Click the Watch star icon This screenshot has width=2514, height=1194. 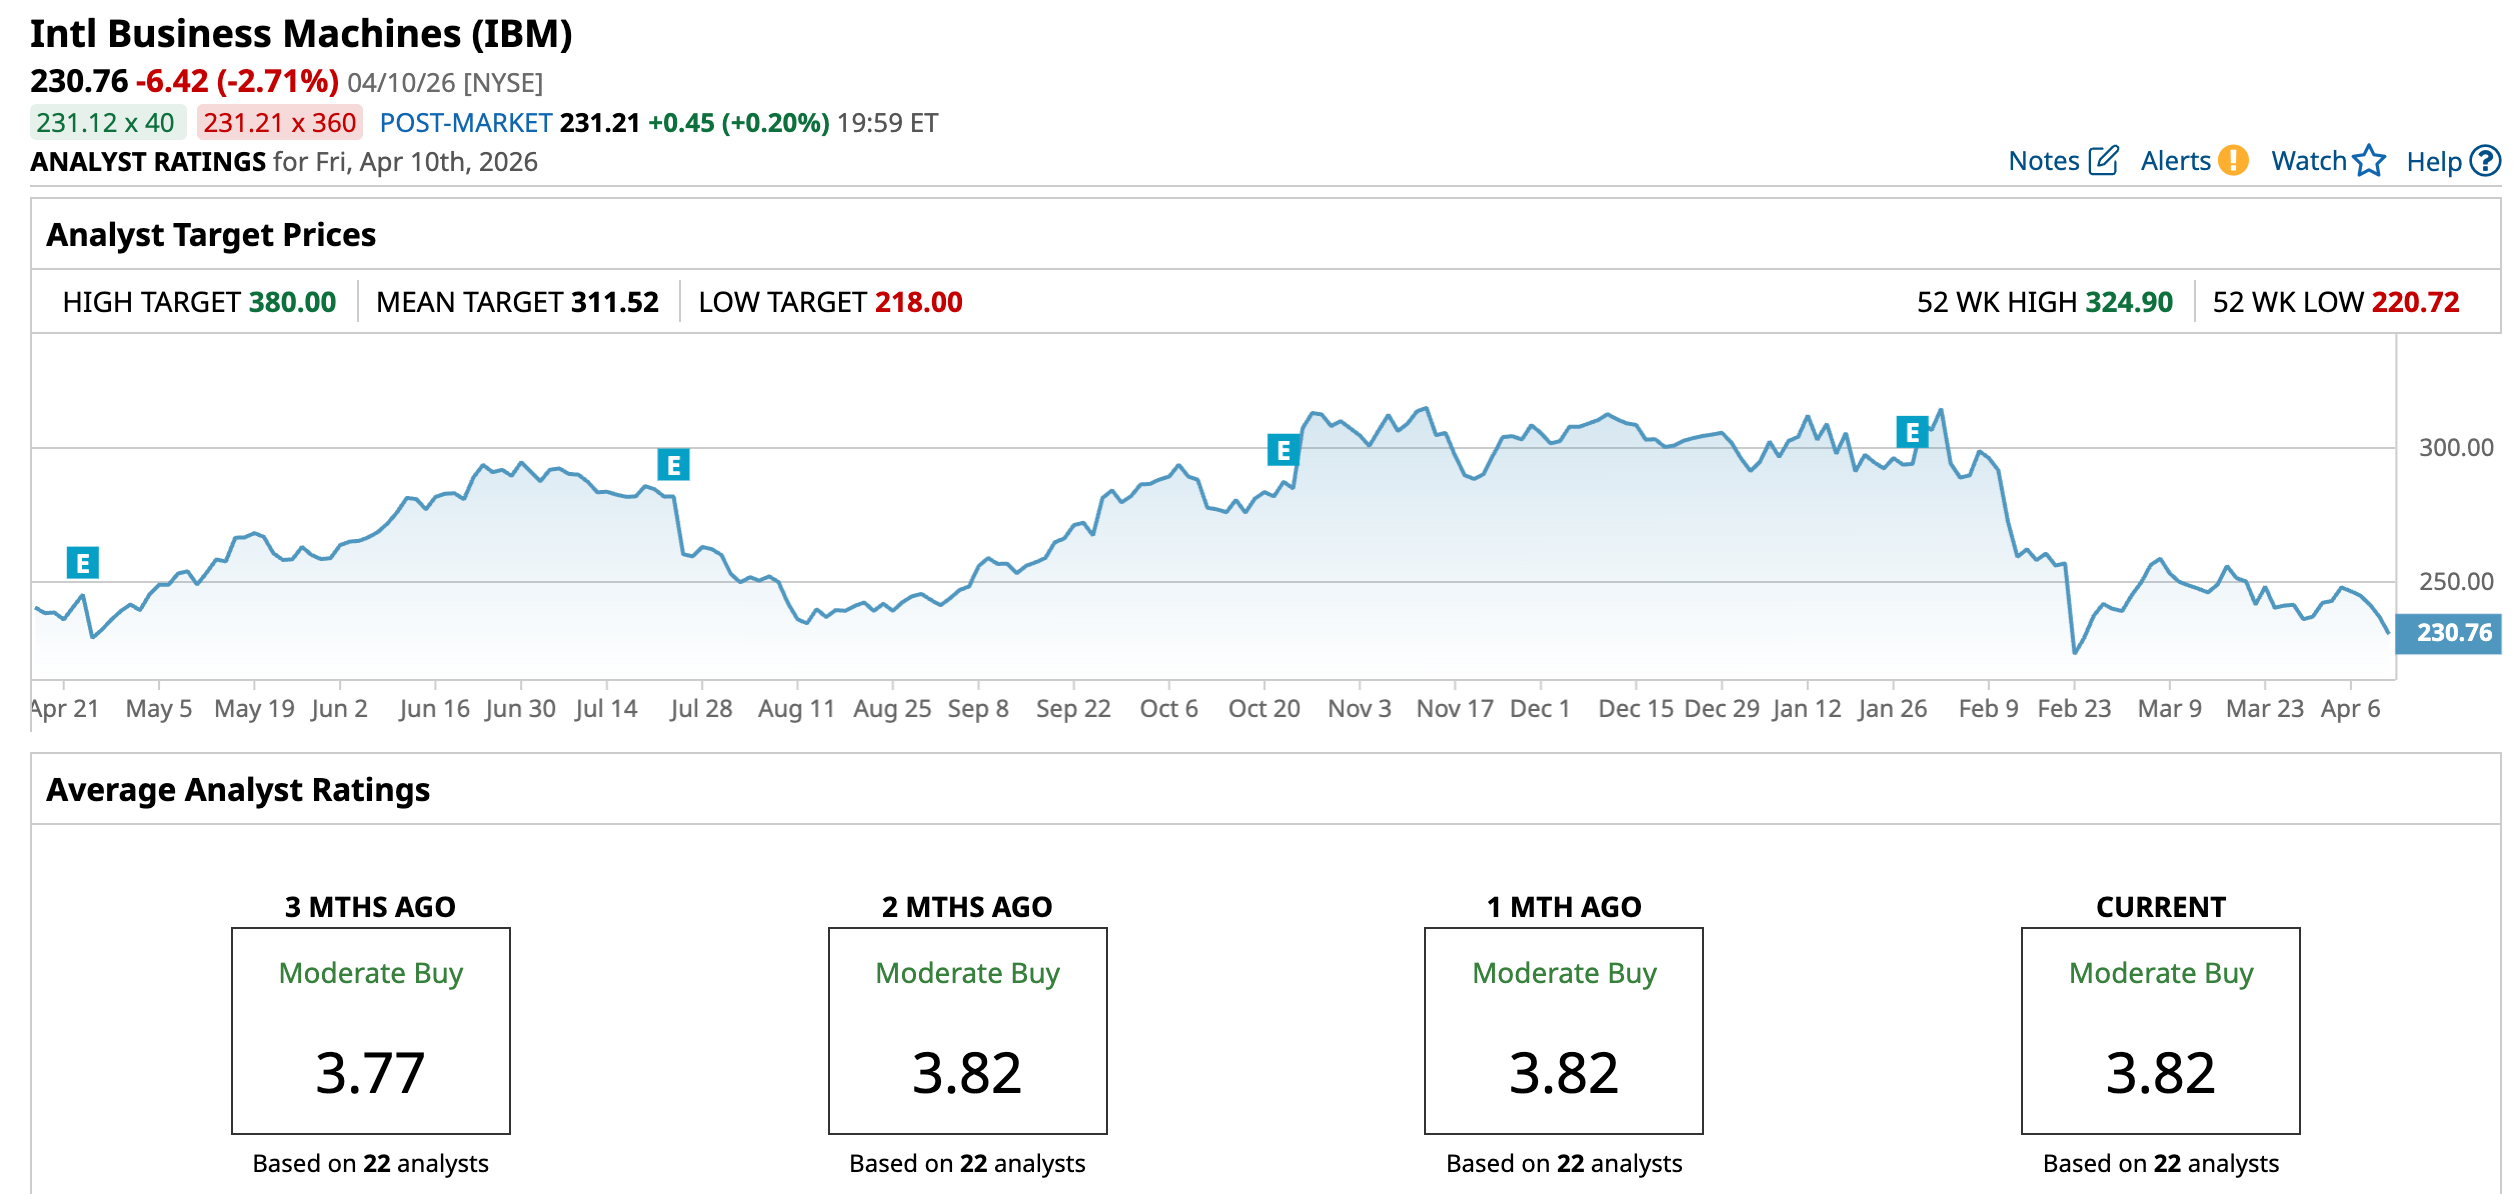coord(2369,161)
